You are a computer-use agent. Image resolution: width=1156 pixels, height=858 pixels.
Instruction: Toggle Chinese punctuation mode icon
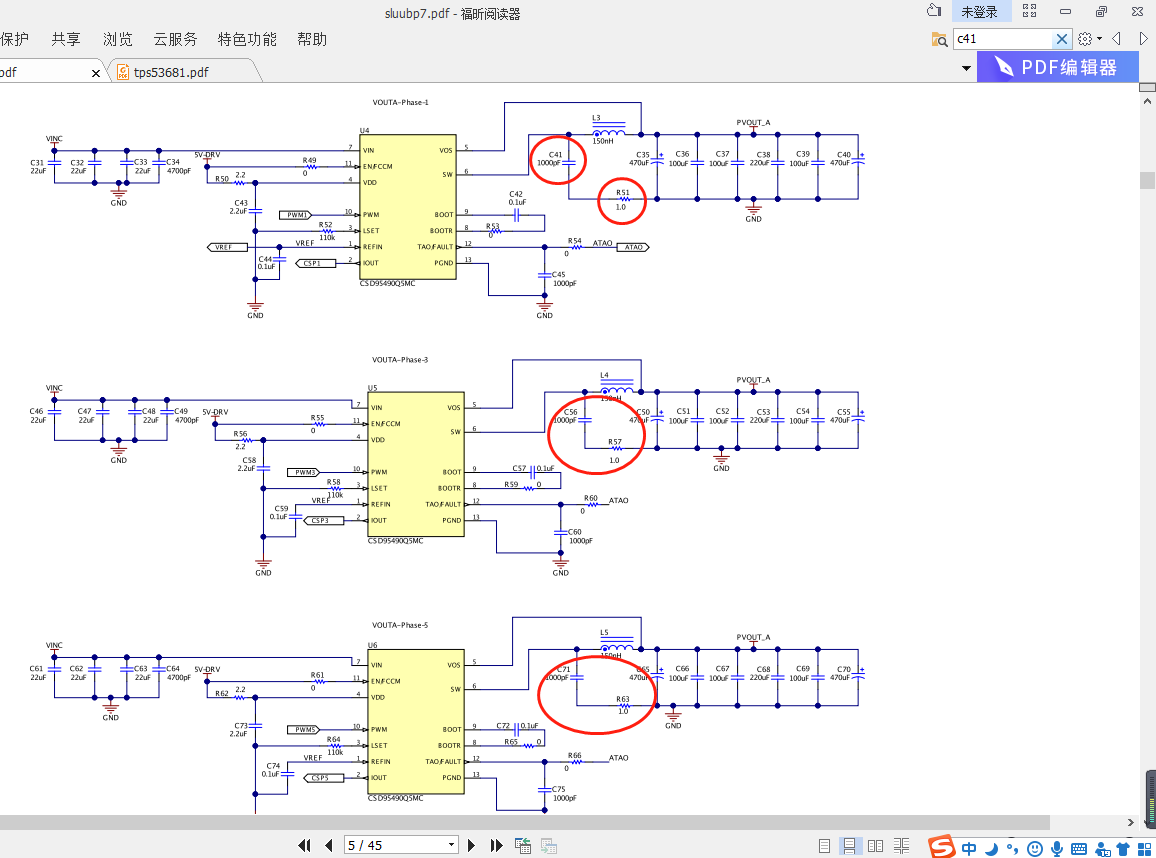[1012, 848]
